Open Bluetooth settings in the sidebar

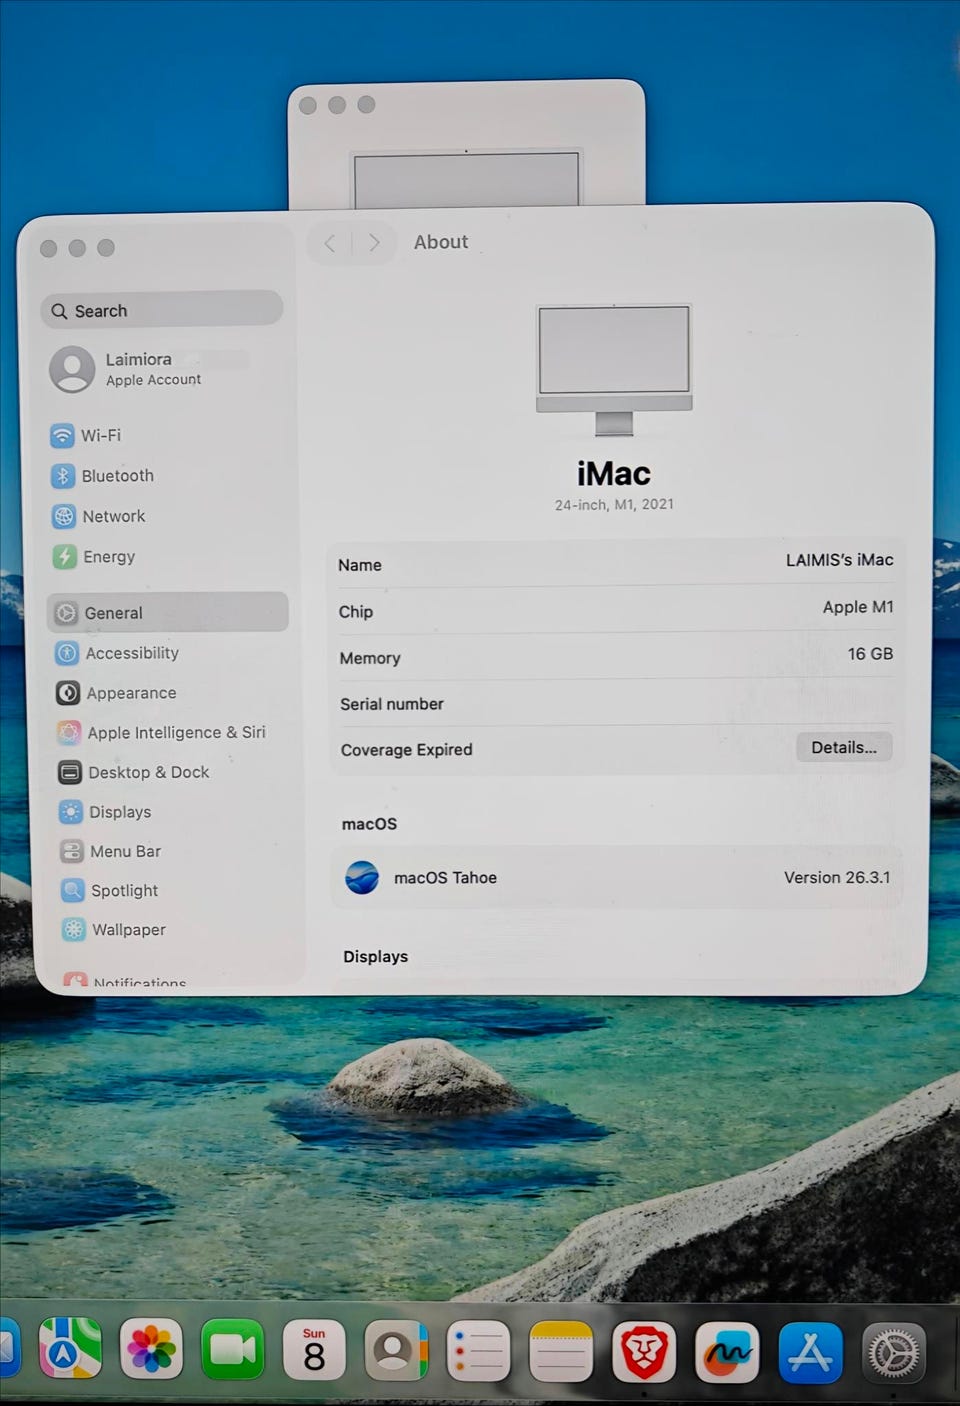[103, 476]
